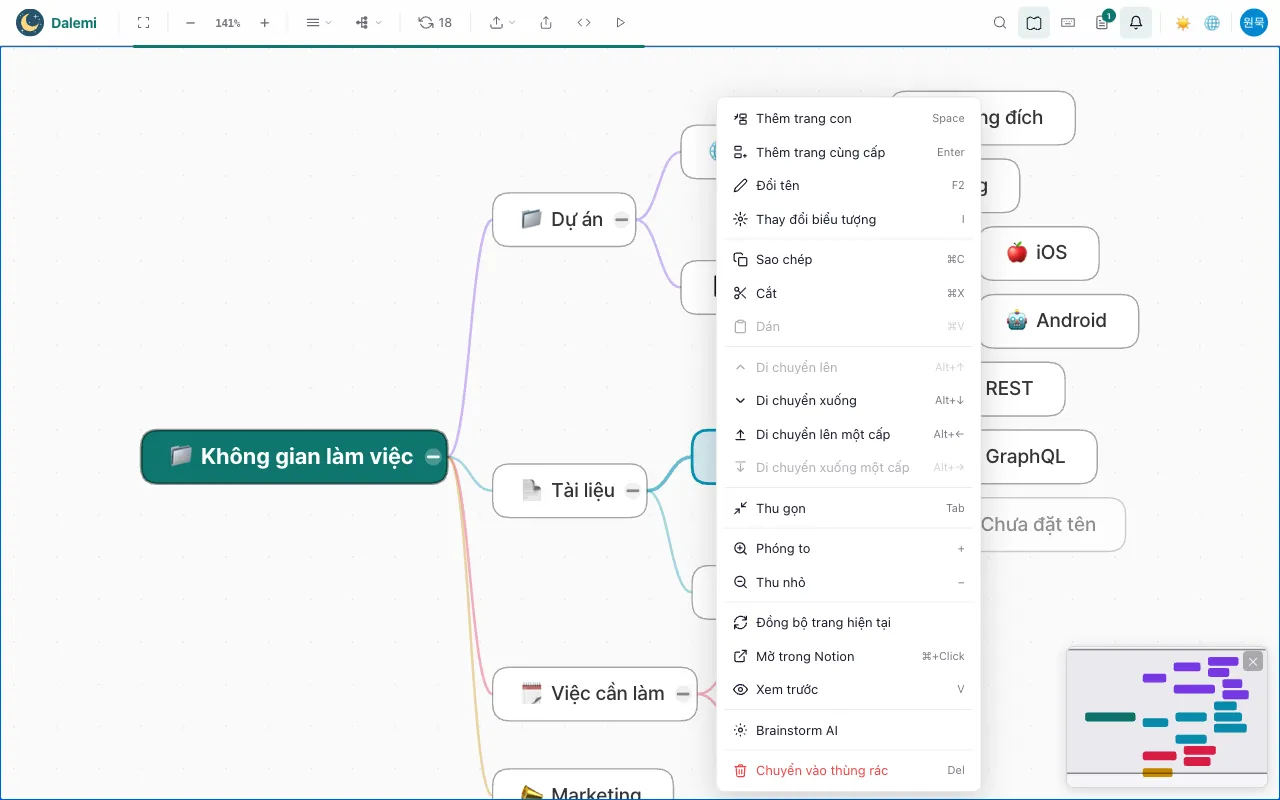
Task: Click the sync icon showing 18
Action: (435, 22)
